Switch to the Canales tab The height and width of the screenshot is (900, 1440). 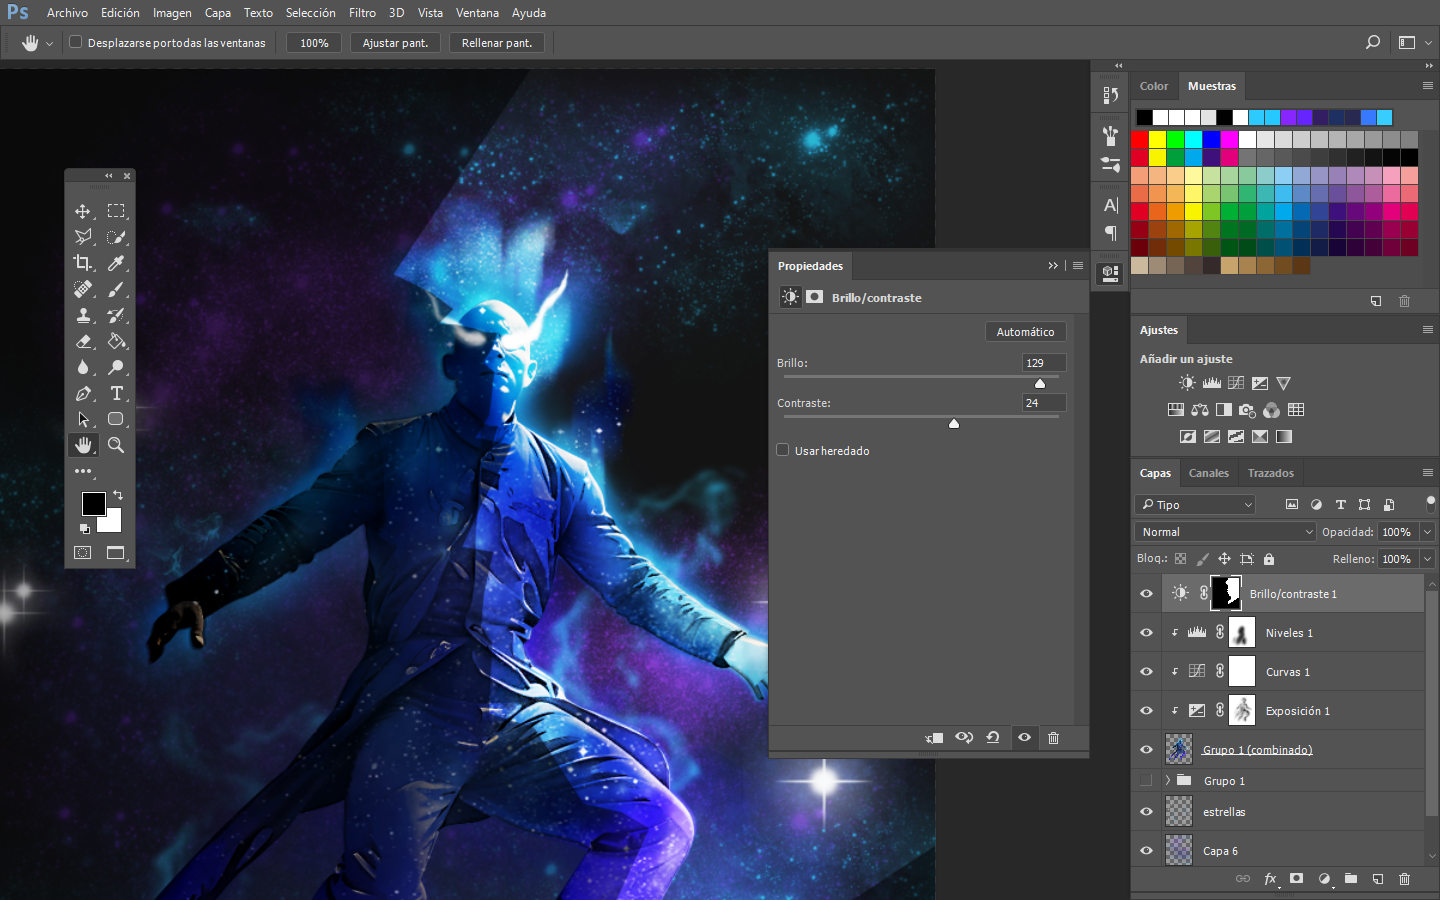[1209, 473]
